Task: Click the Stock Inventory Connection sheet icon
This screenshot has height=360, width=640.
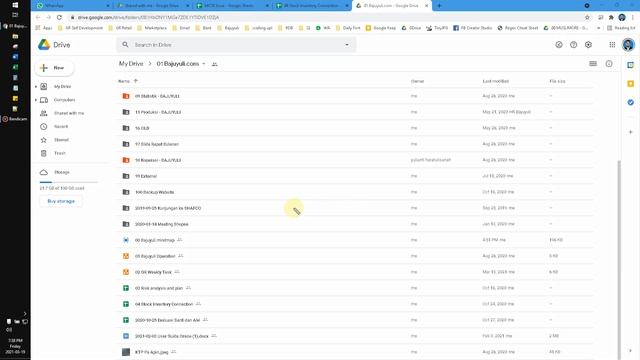Action: coord(126,304)
